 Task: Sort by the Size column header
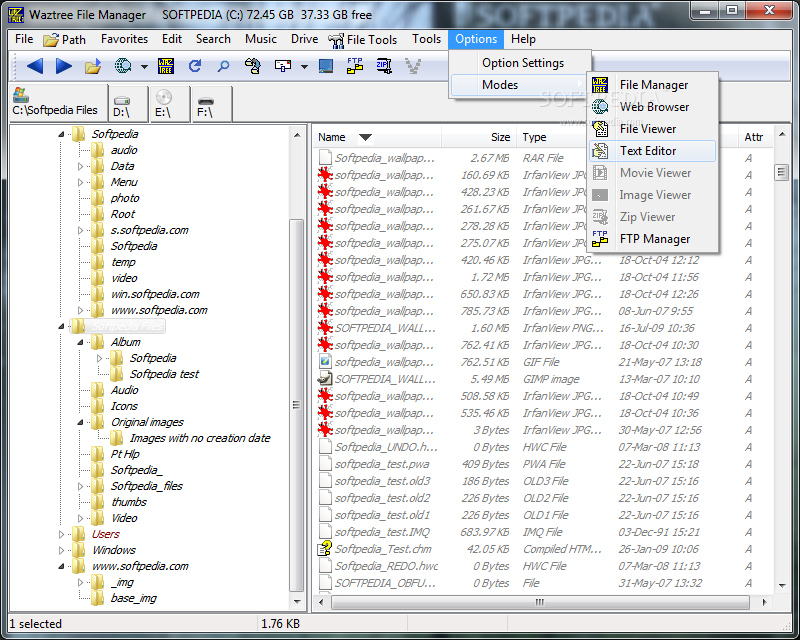479,137
